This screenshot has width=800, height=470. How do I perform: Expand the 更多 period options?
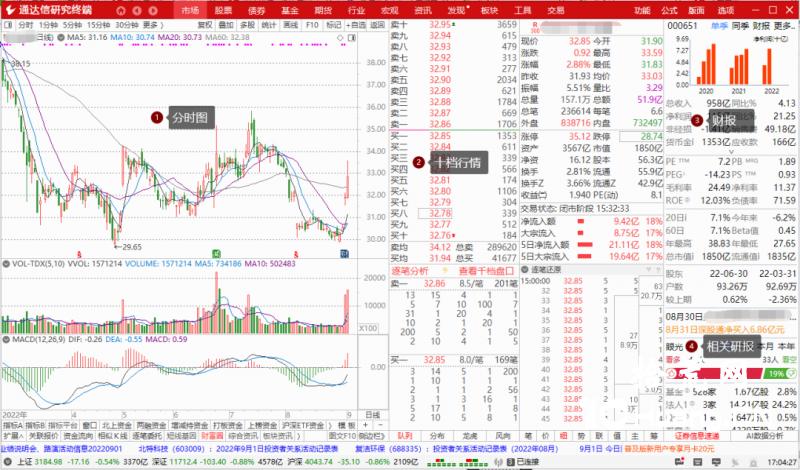click(153, 24)
